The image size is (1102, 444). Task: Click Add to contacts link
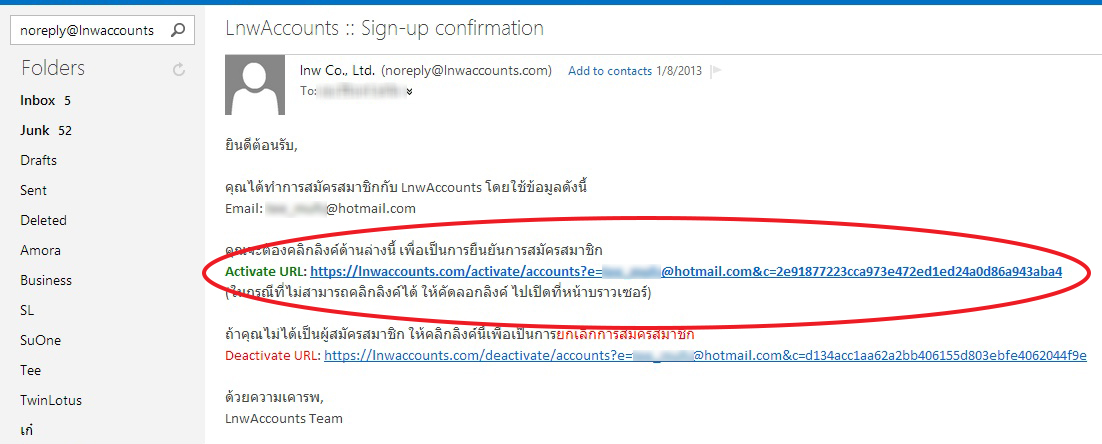pyautogui.click(x=610, y=71)
